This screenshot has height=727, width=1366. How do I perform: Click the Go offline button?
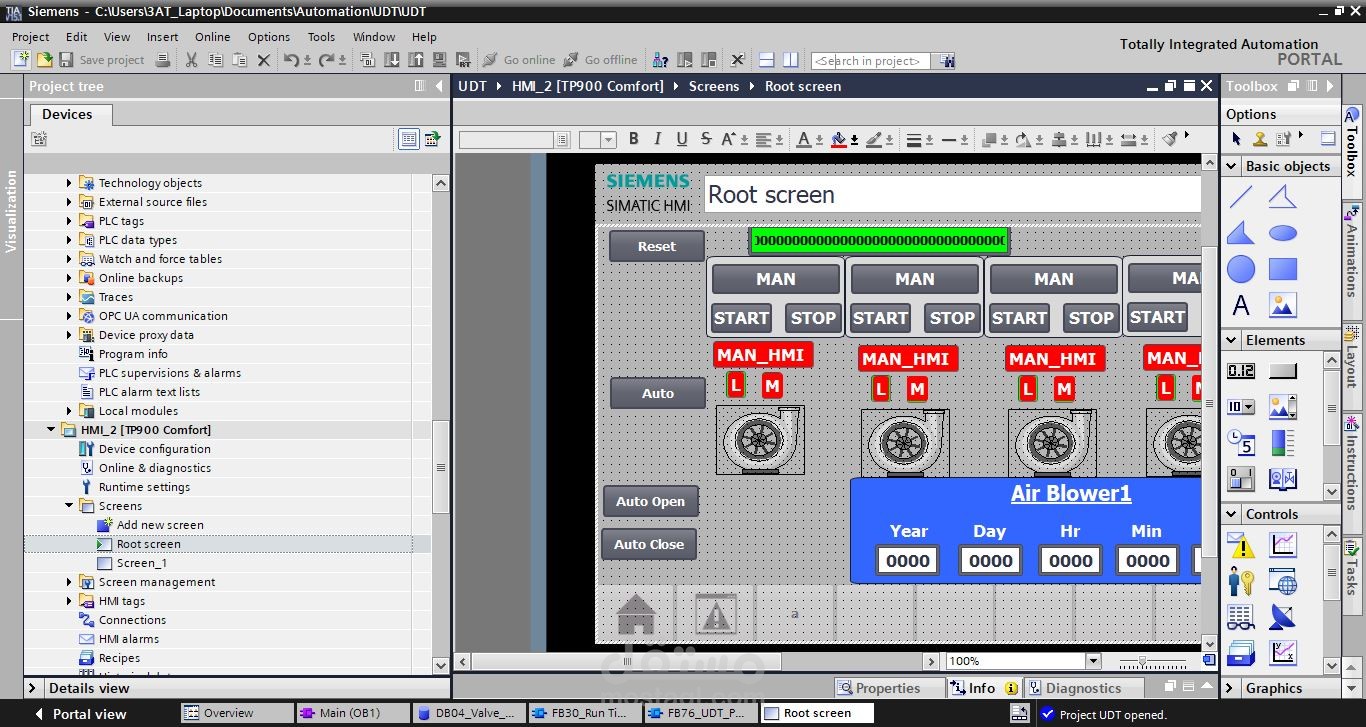coord(600,60)
